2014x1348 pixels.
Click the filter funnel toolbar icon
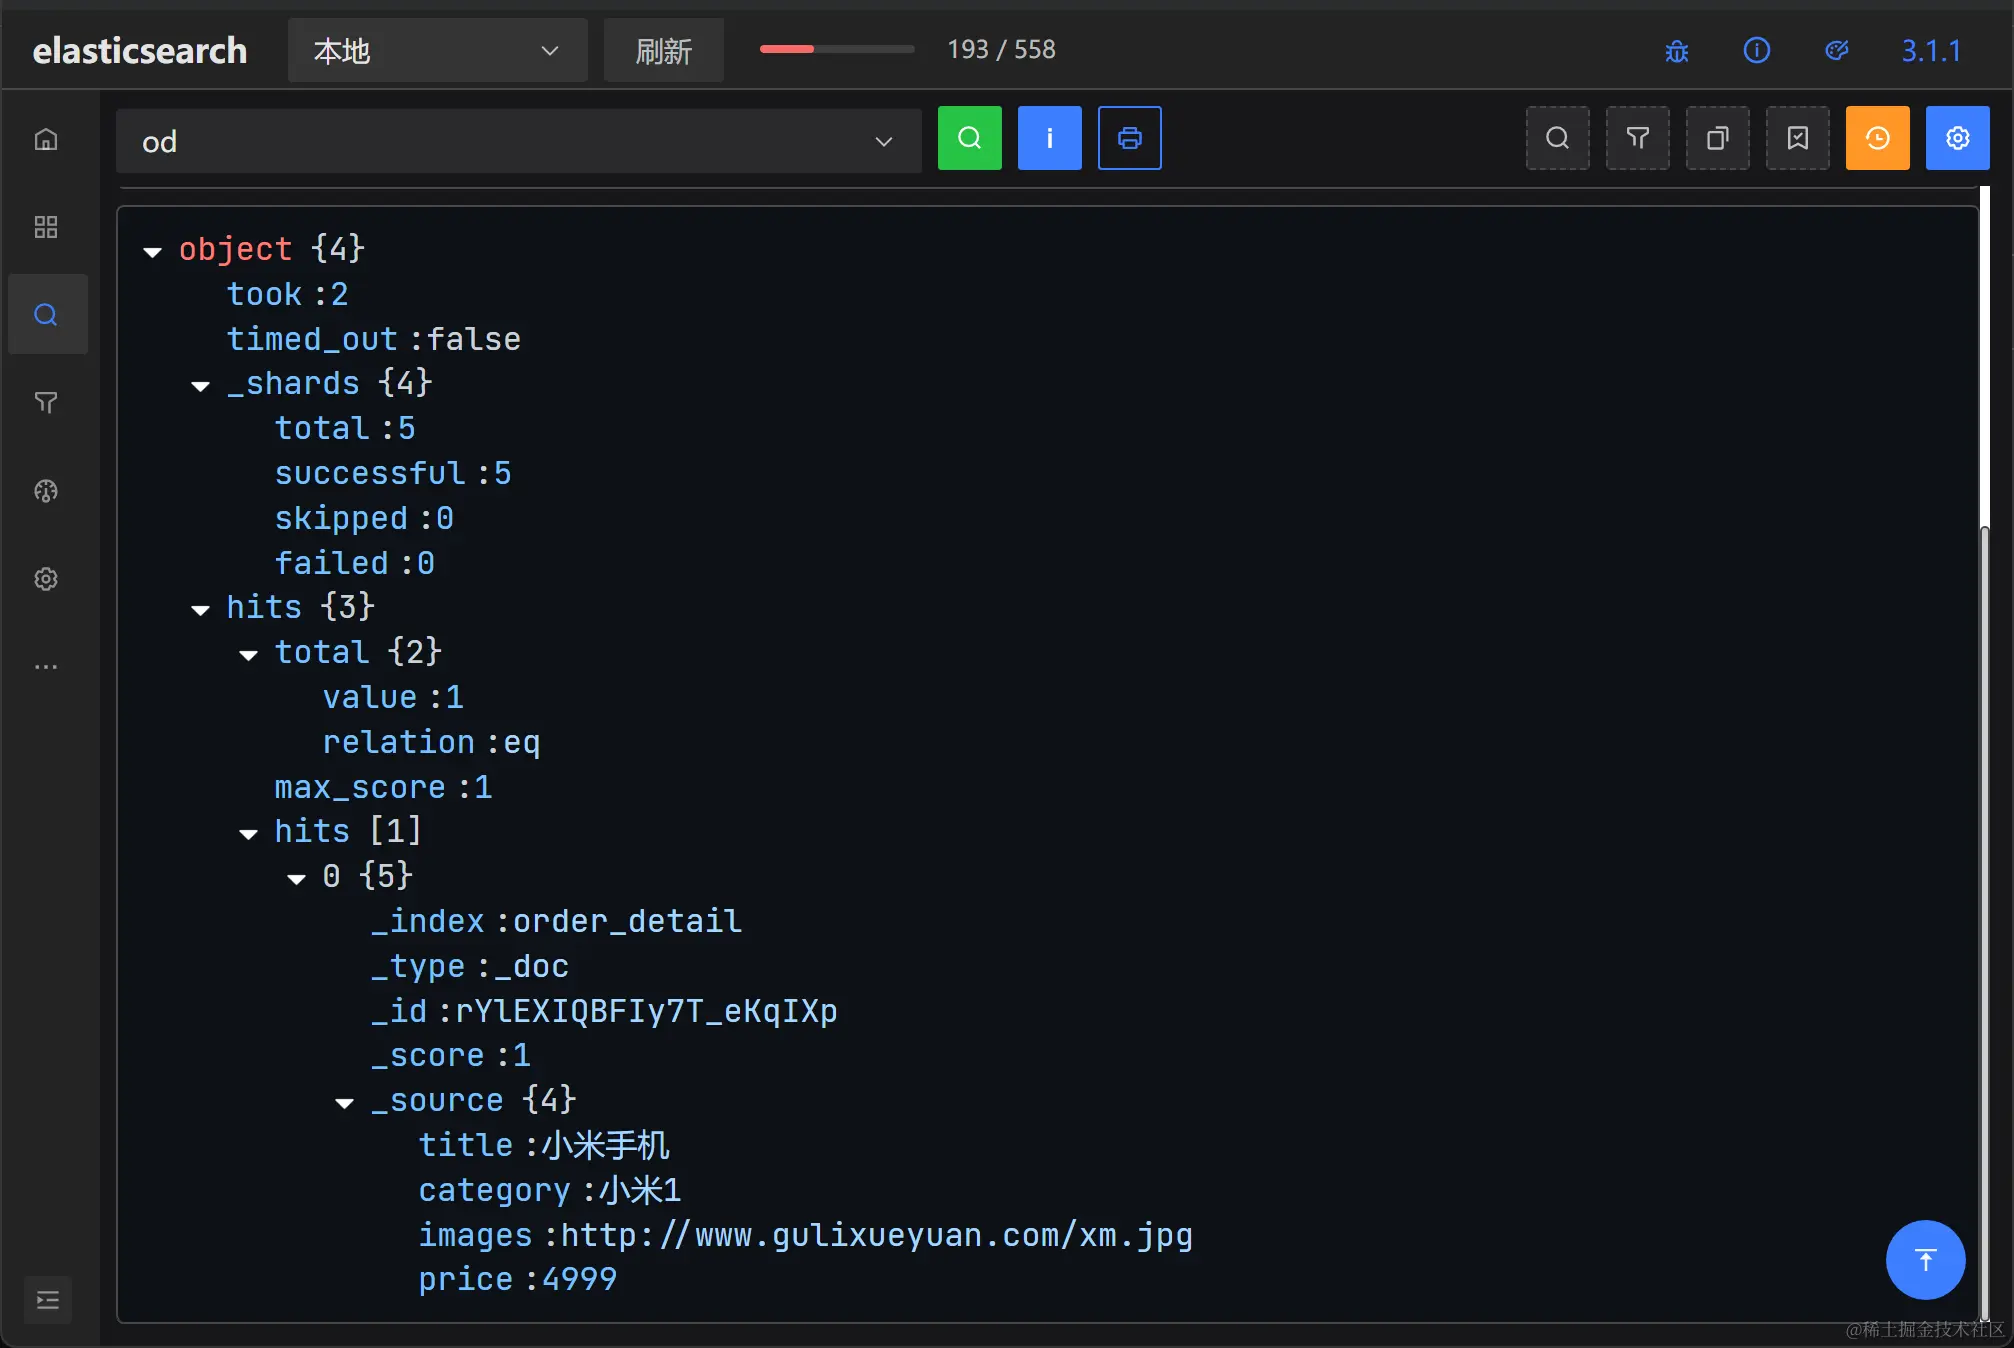tap(1637, 138)
